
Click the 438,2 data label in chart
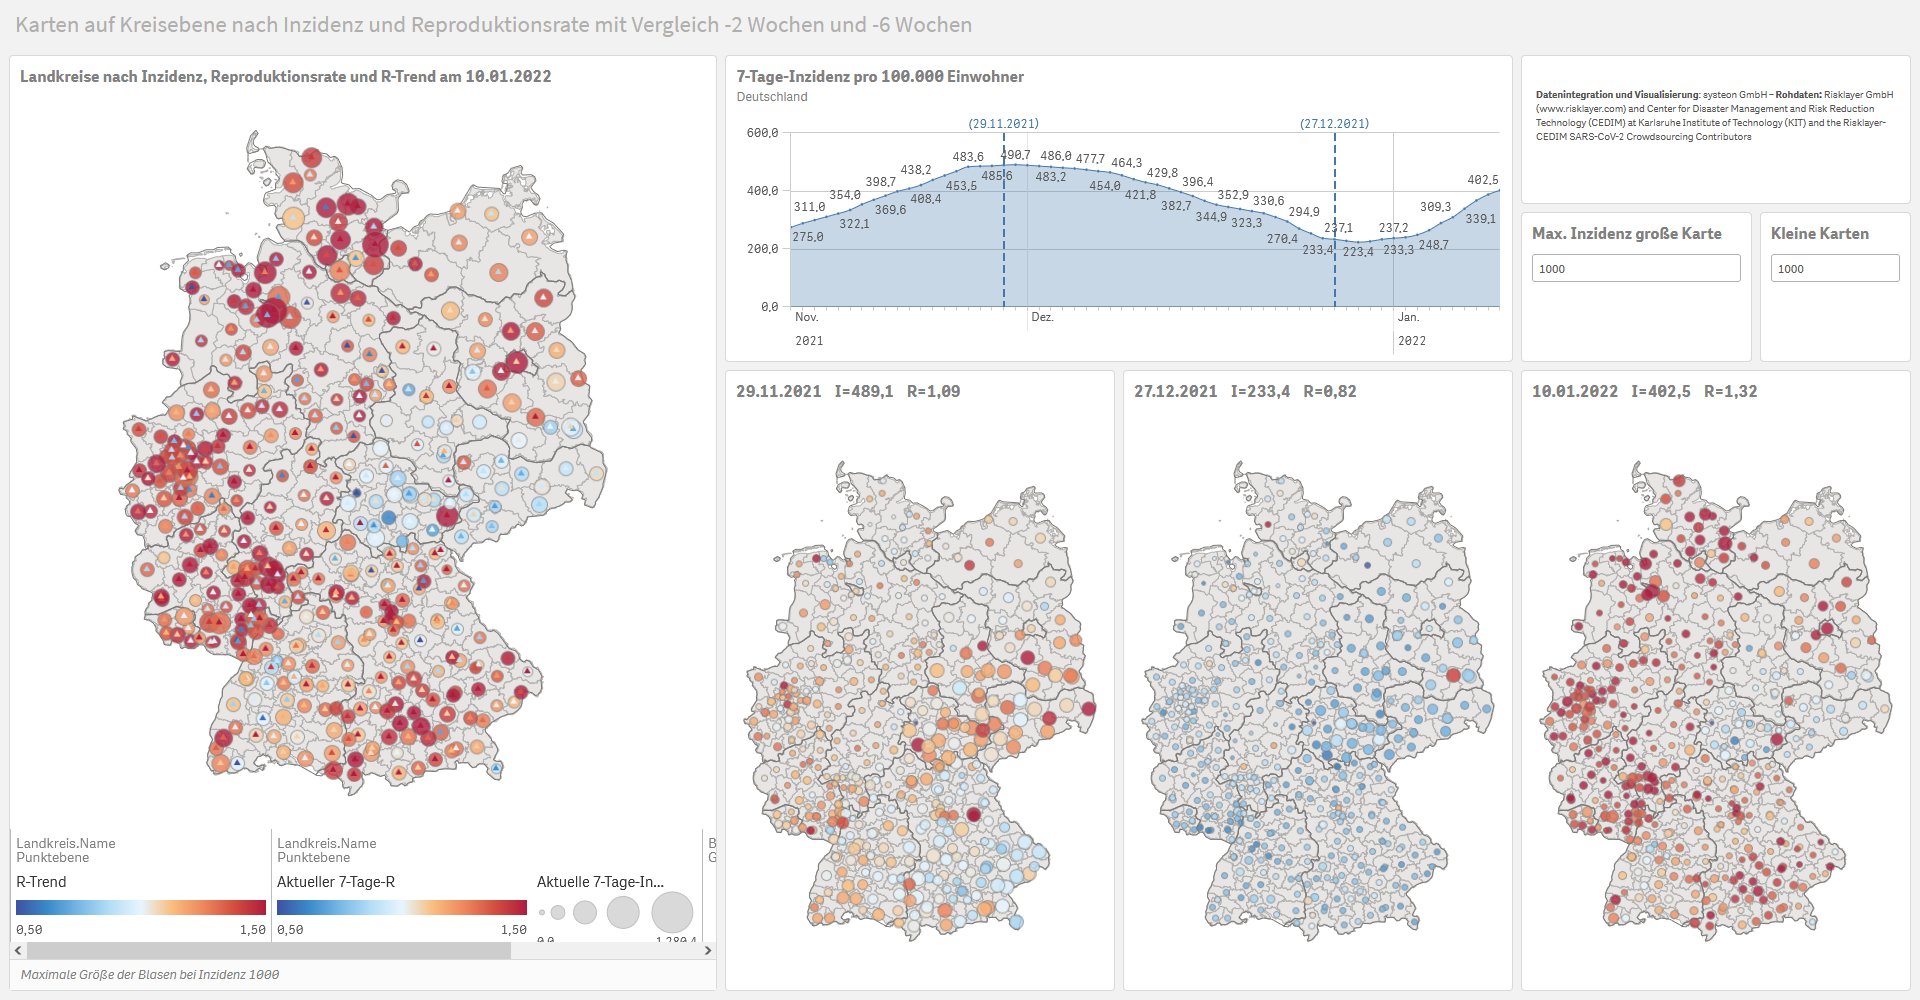(x=916, y=170)
